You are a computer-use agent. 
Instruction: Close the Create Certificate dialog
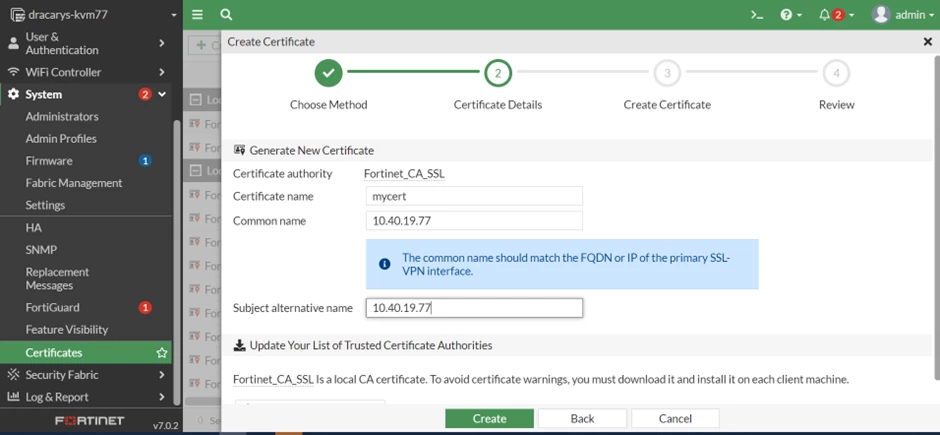tap(927, 41)
